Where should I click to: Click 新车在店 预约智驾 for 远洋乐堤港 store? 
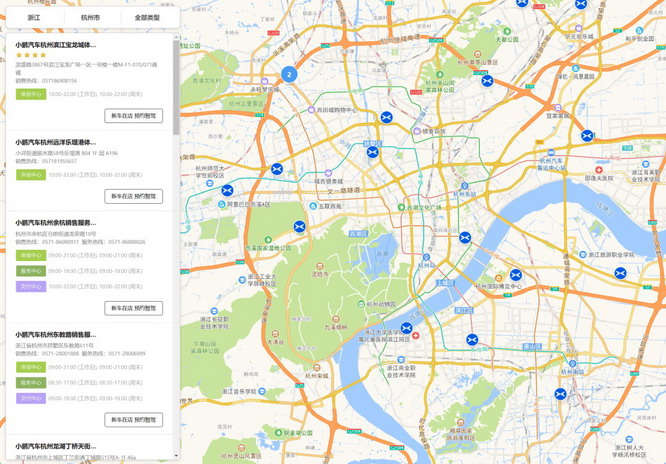click(134, 196)
